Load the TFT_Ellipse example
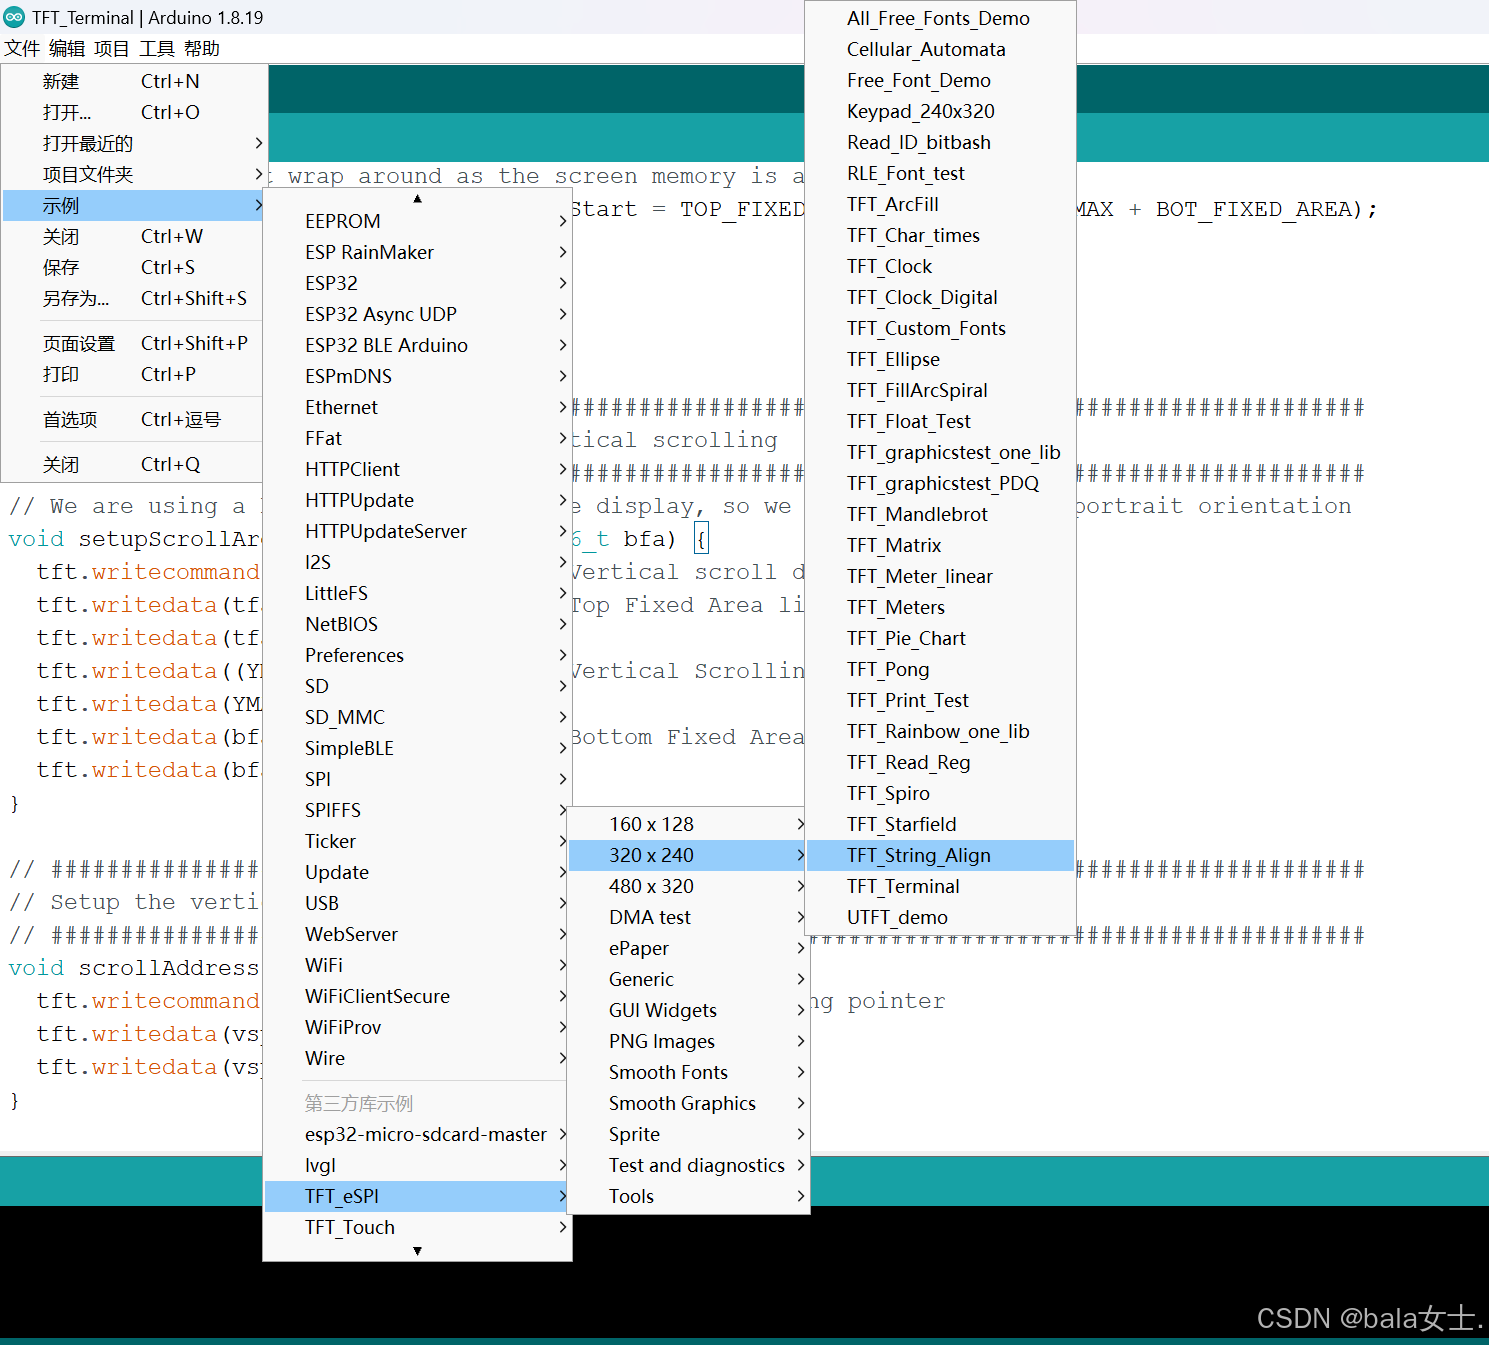The height and width of the screenshot is (1345, 1489). [940, 359]
